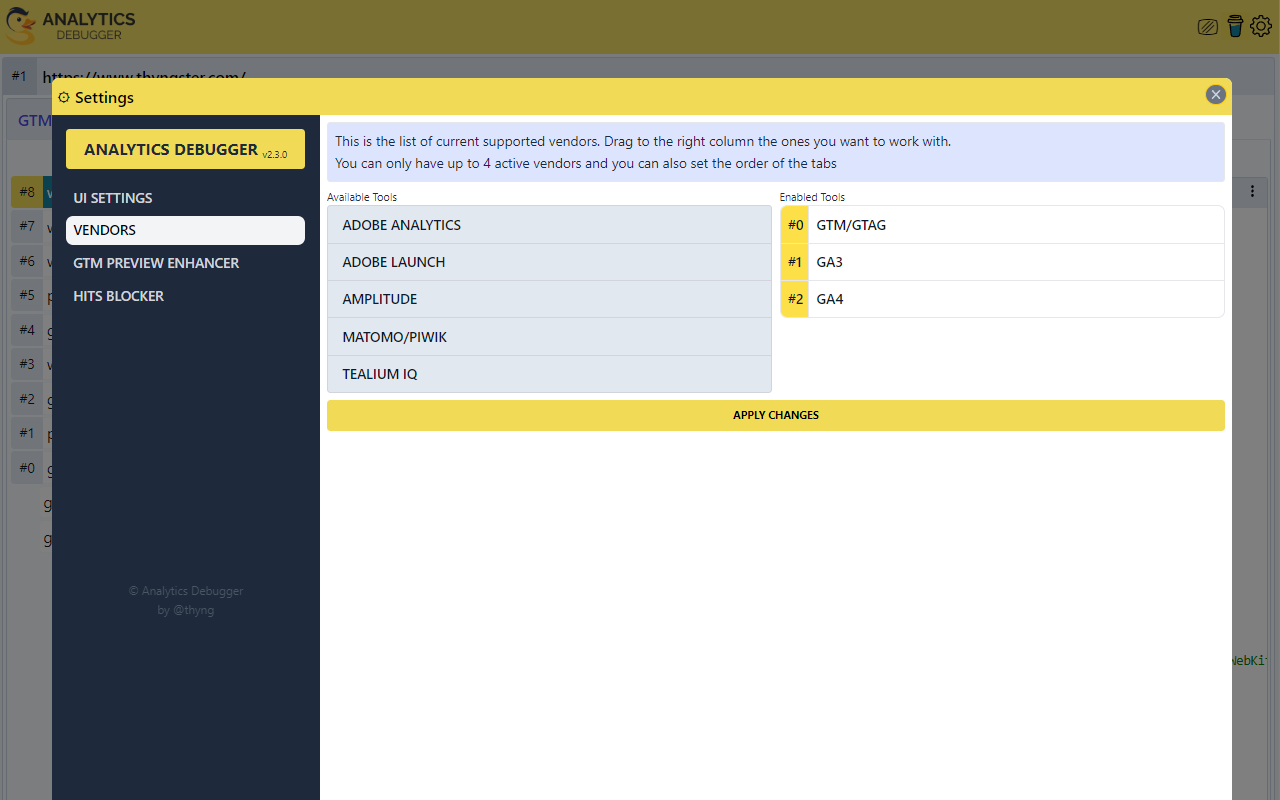The image size is (1280, 800).
Task: Click the Analytics Debugger duck logo
Action: pyautogui.click(x=21, y=26)
